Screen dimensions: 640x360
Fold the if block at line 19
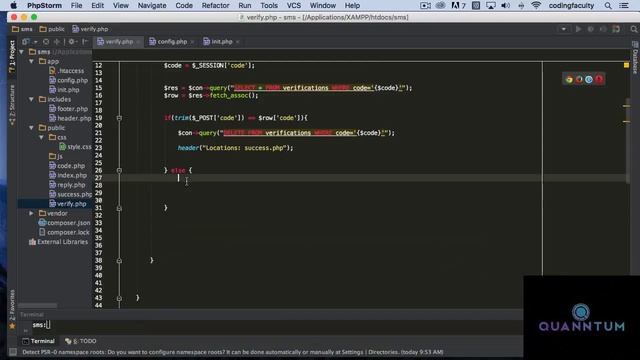(119, 118)
